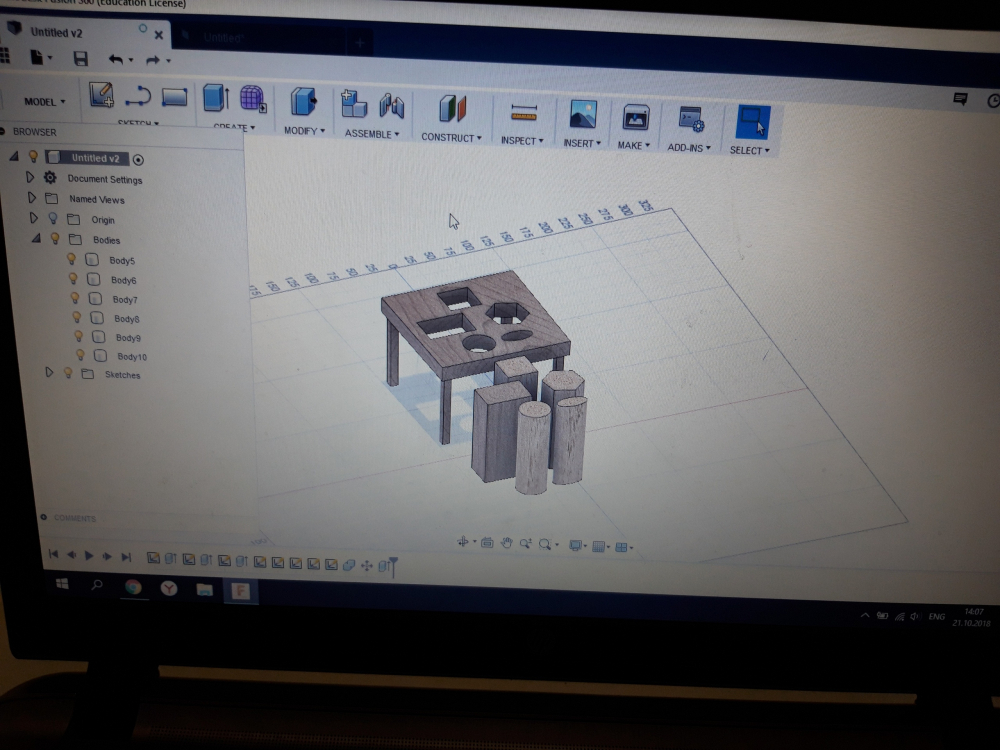
Task: Select Body10 in the browser tree
Action: (132, 357)
